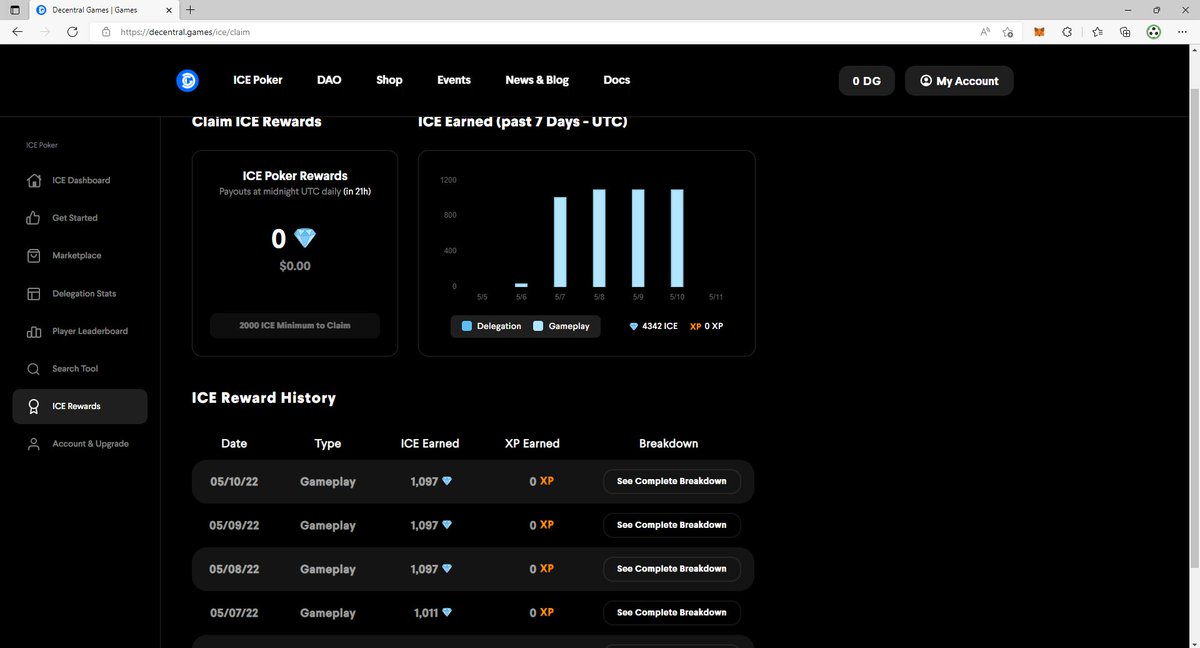Image resolution: width=1200 pixels, height=648 pixels.
Task: Open browser Collections
Action: [1125, 32]
